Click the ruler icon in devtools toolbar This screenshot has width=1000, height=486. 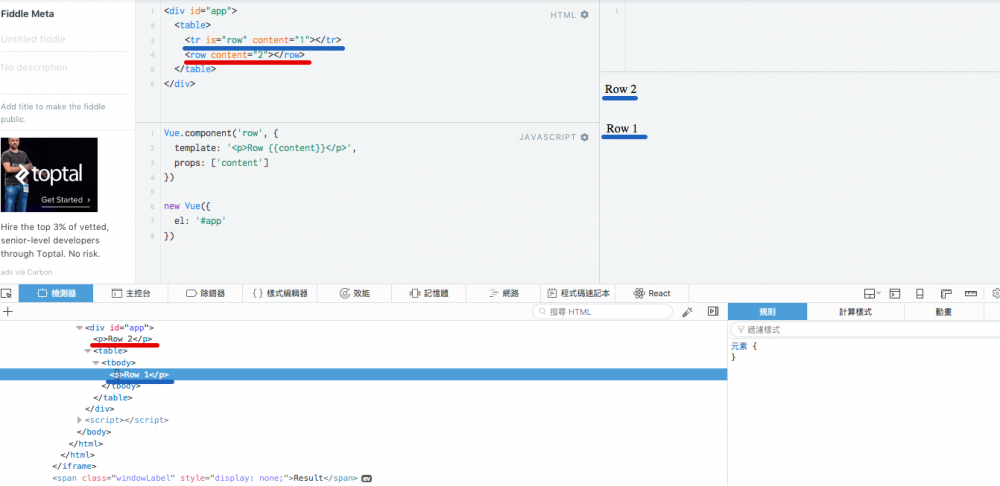pos(971,293)
